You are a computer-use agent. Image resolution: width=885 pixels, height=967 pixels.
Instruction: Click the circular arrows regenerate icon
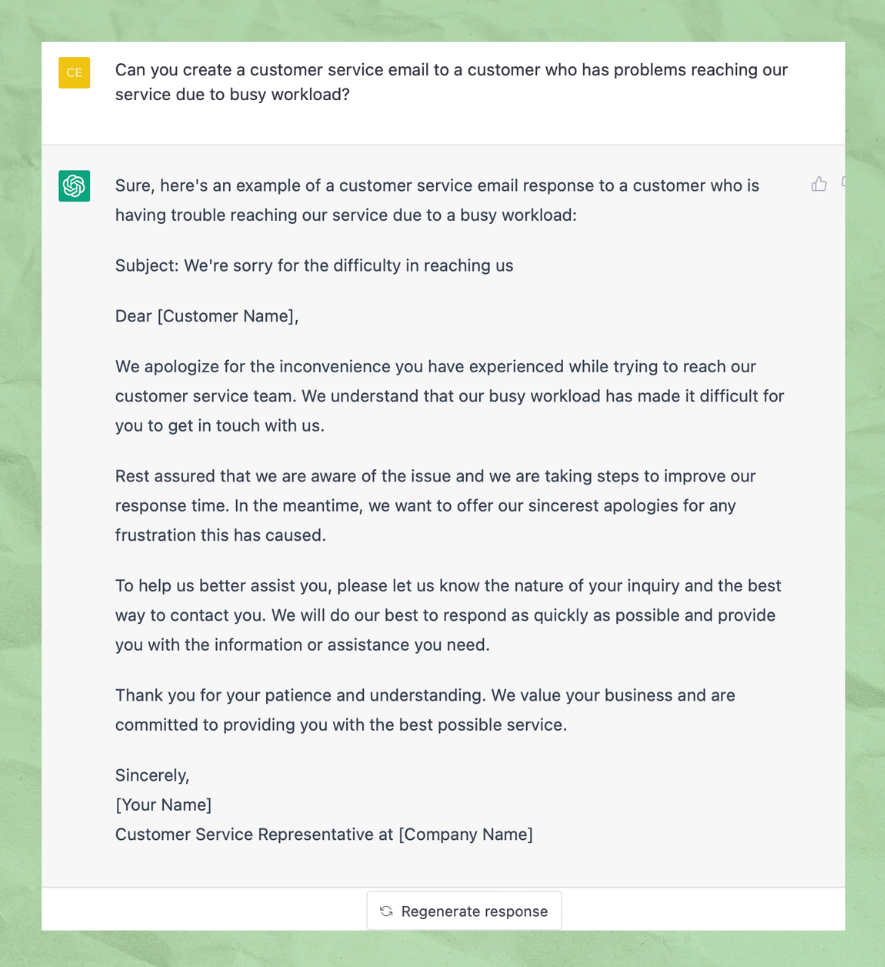pyautogui.click(x=386, y=911)
